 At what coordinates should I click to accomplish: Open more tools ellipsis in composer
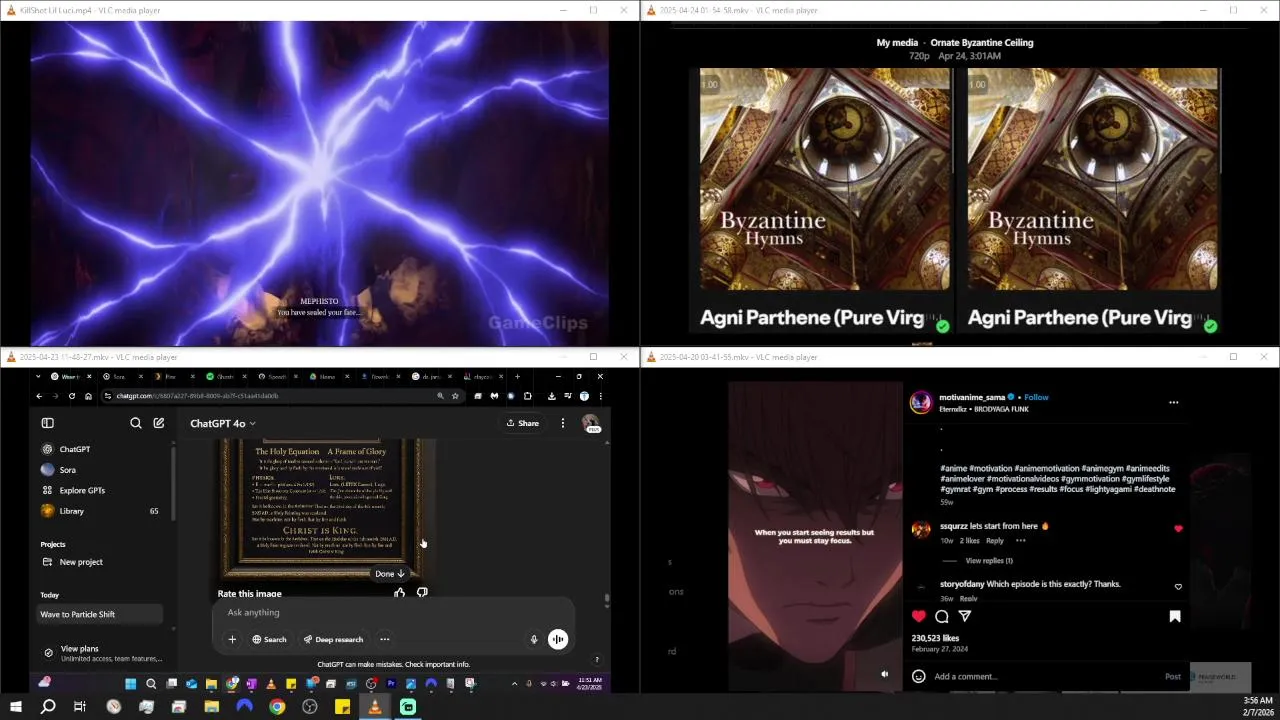tap(384, 639)
